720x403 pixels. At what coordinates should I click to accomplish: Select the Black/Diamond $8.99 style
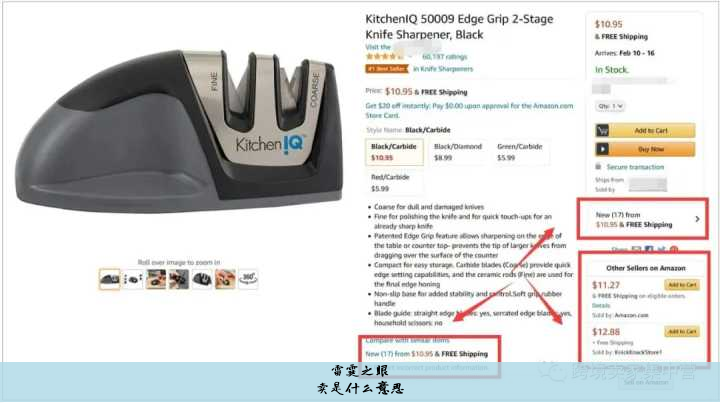coord(457,152)
